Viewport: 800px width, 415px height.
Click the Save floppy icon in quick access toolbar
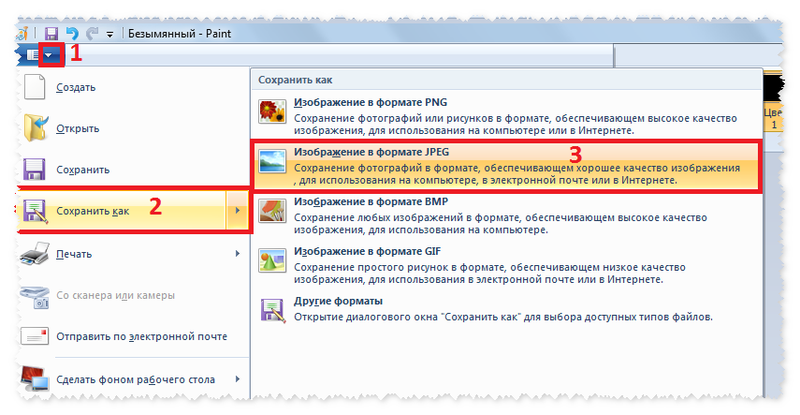click(51, 34)
